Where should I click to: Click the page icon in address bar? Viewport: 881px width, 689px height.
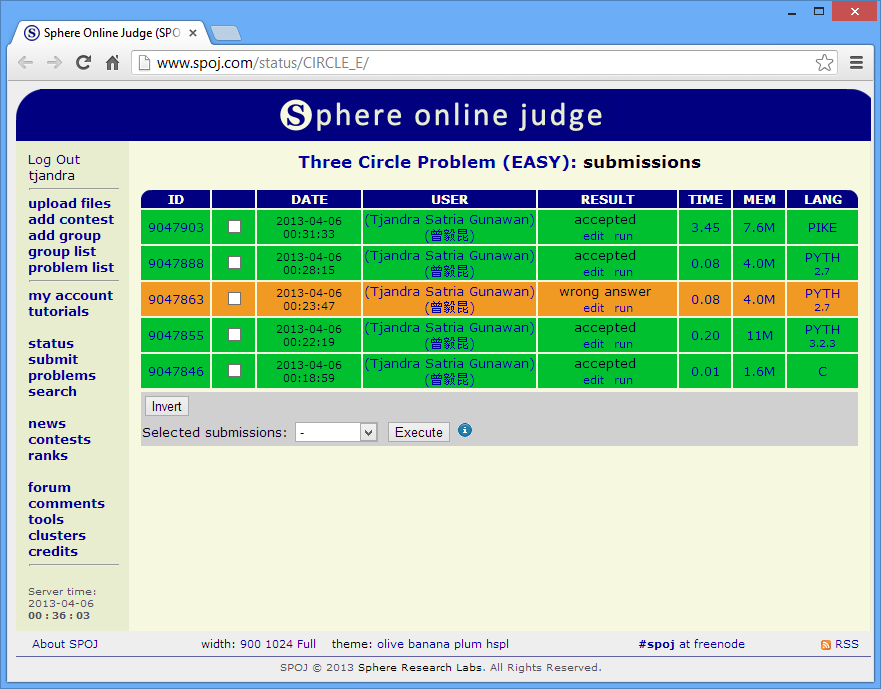tap(144, 62)
